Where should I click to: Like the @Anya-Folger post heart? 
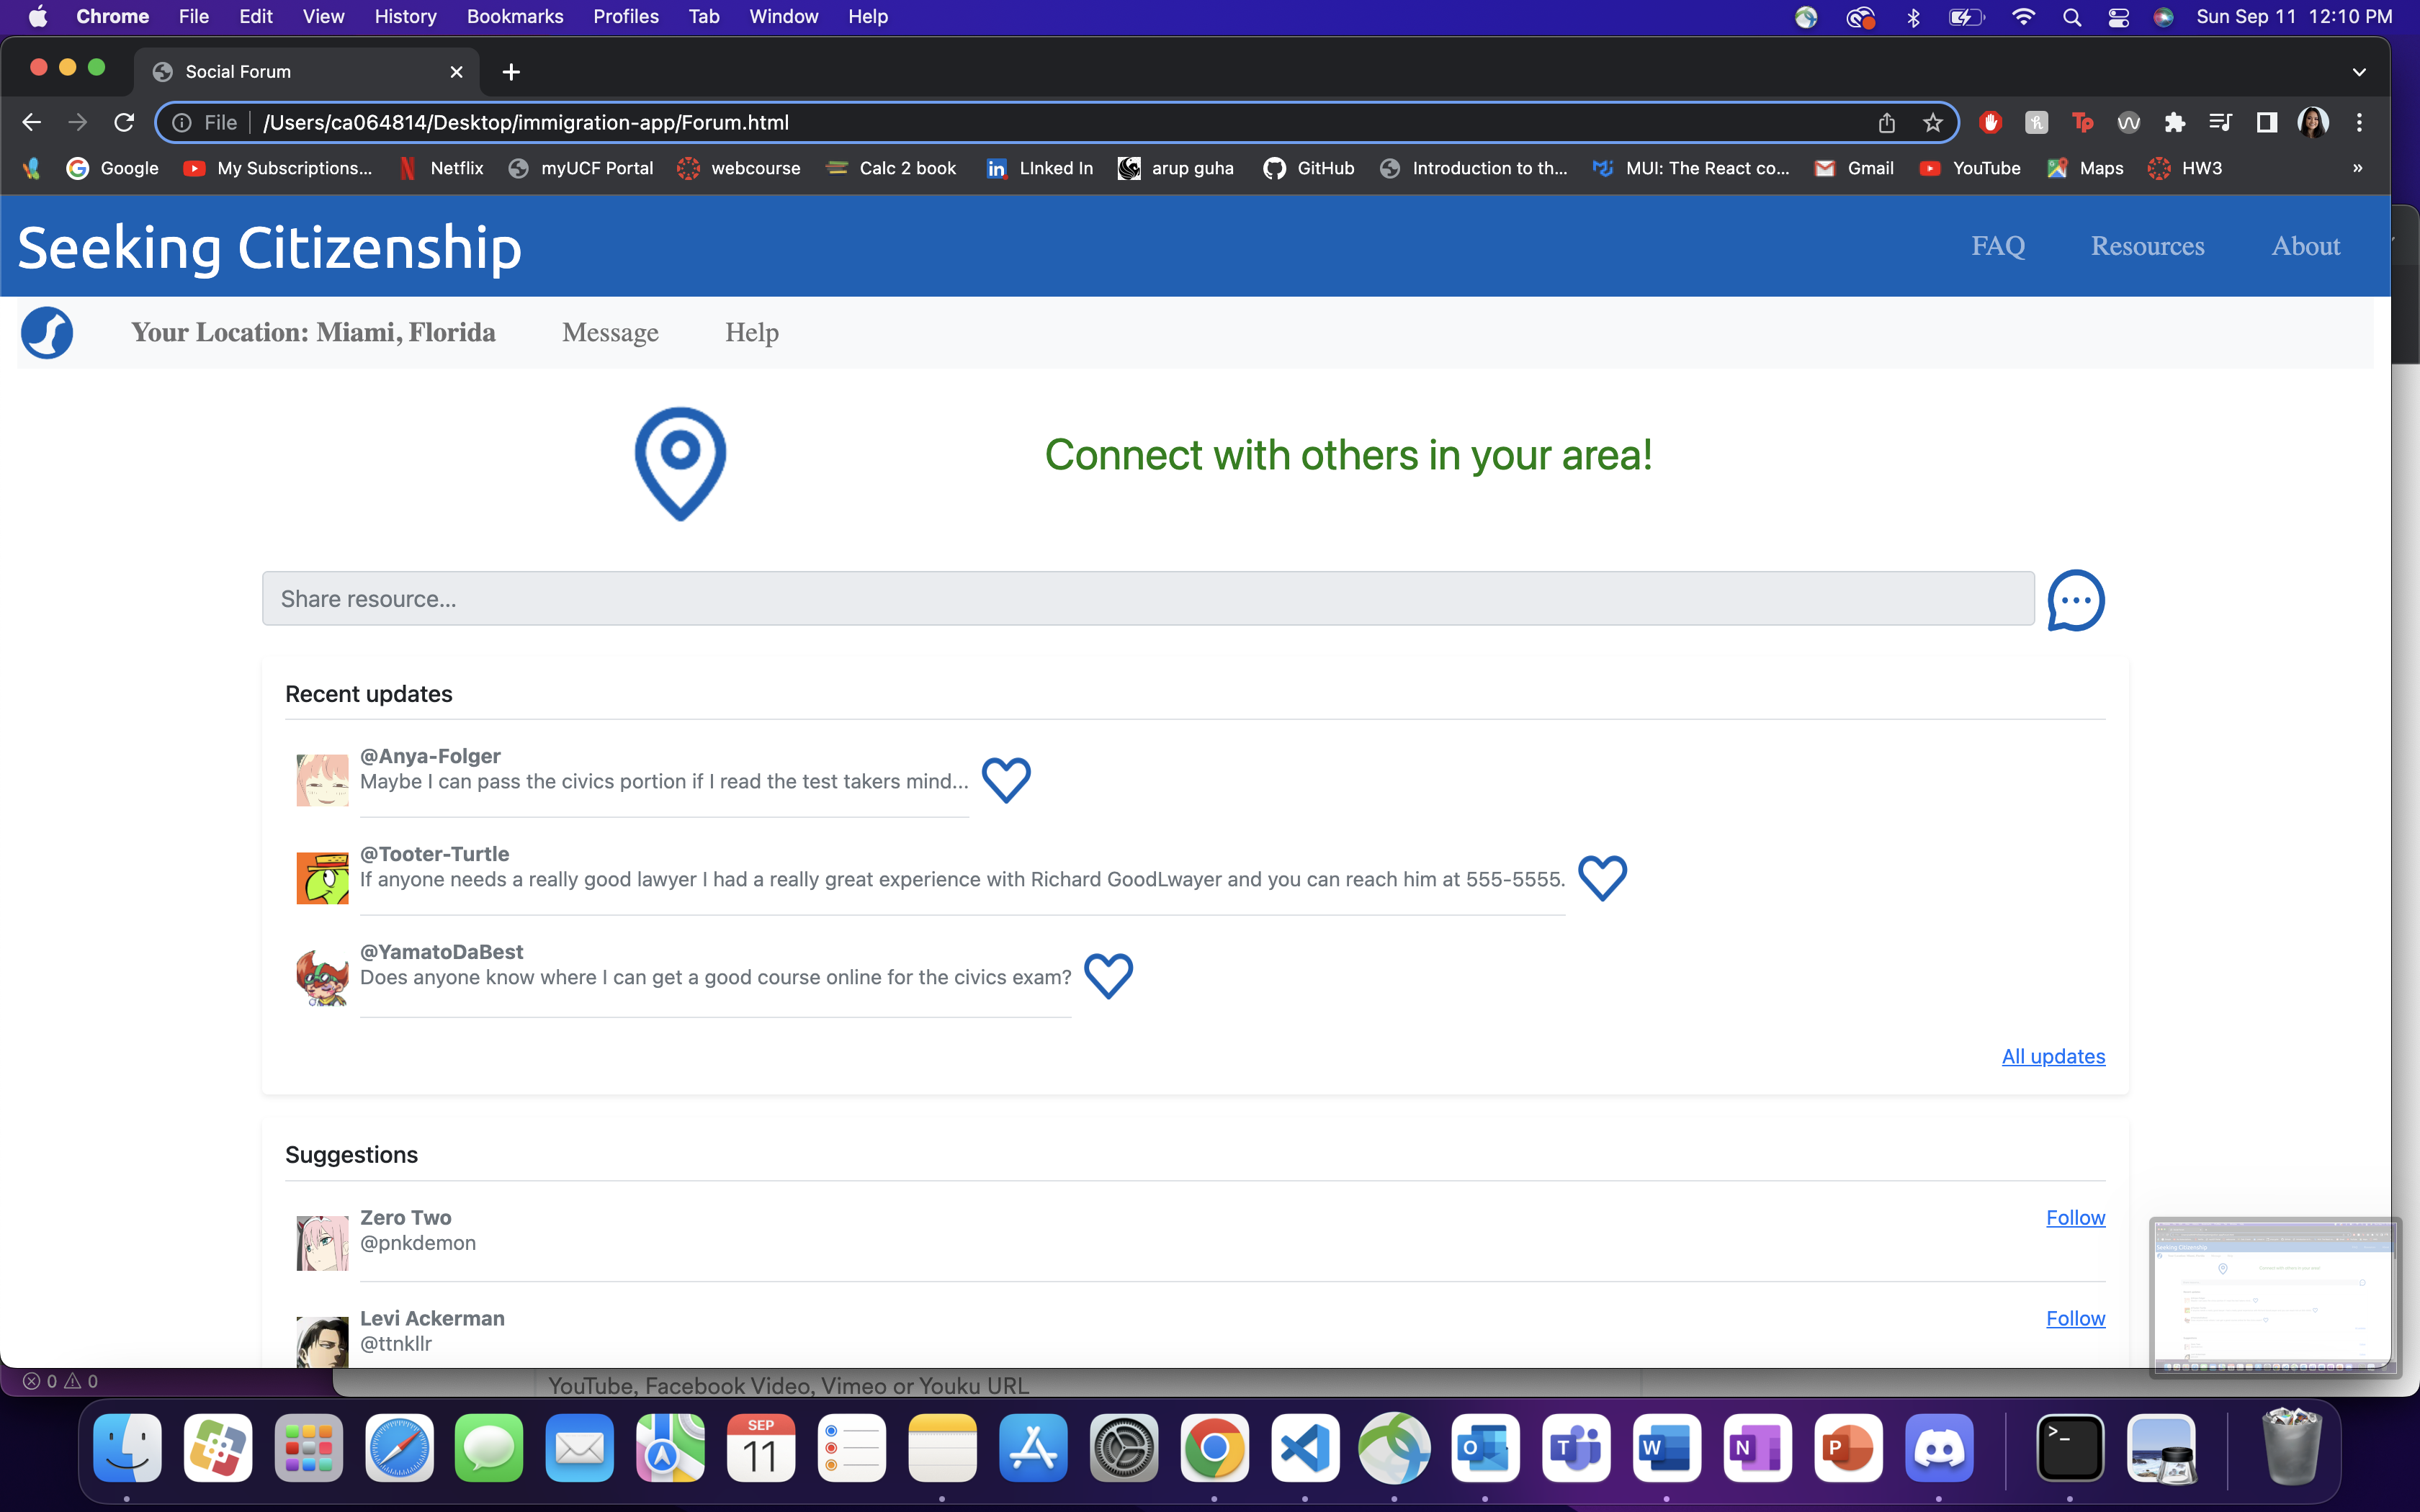[1006, 779]
